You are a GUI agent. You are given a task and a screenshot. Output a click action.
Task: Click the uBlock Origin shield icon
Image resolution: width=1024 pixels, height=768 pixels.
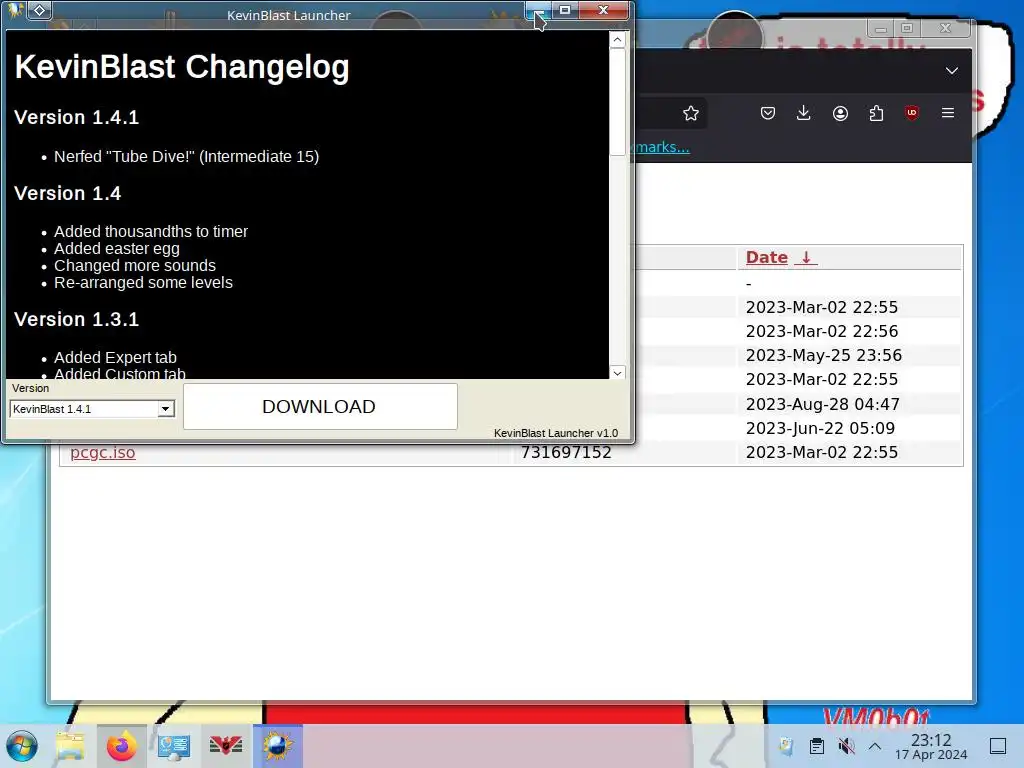(x=912, y=113)
